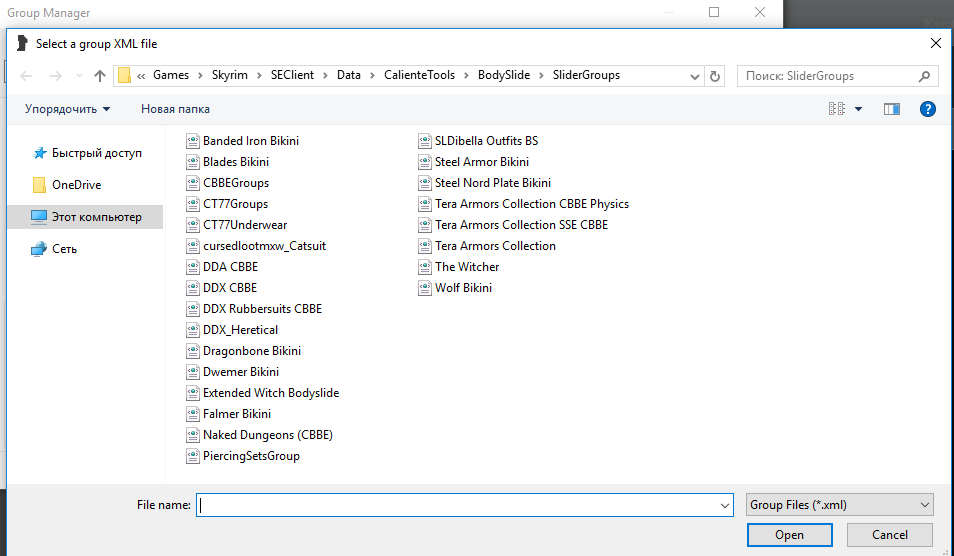954x556 pixels.
Task: Expand the view options dropdown arrow
Action: click(x=858, y=109)
